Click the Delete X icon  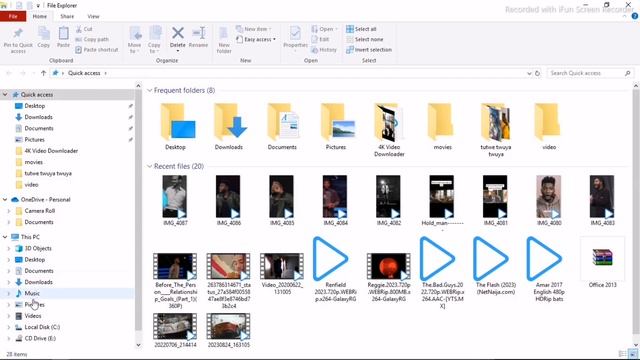click(178, 33)
